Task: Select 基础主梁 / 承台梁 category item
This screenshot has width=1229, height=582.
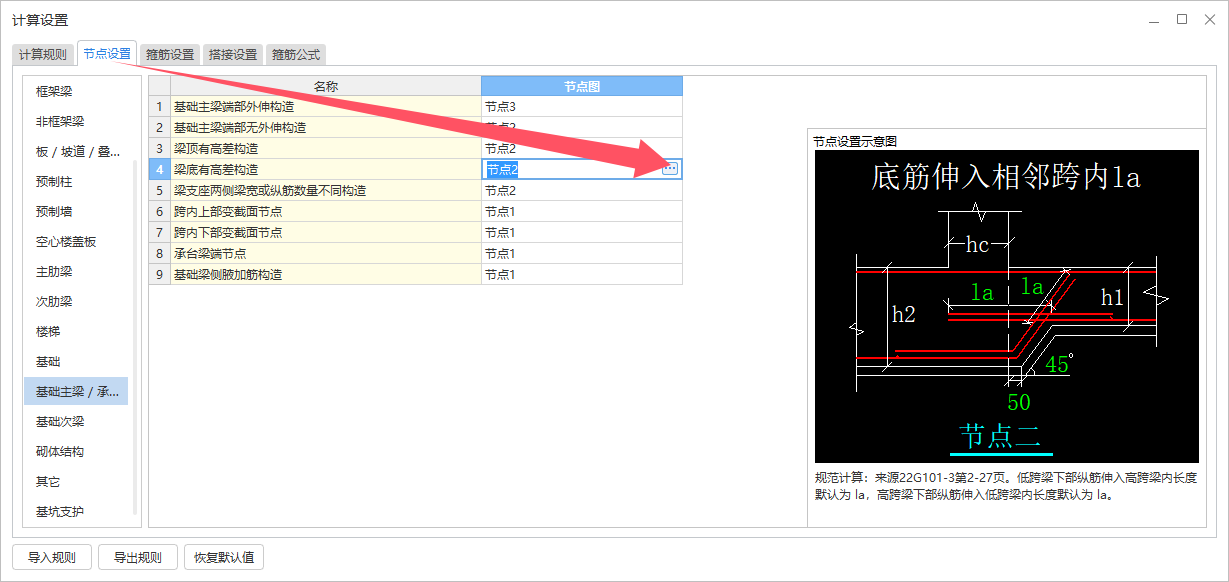Action: (x=76, y=391)
